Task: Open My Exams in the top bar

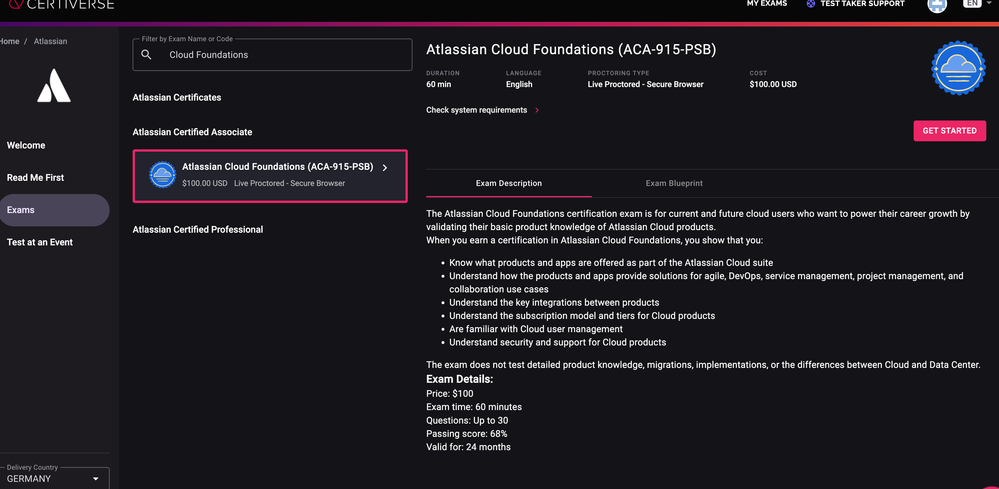Action: [766, 4]
